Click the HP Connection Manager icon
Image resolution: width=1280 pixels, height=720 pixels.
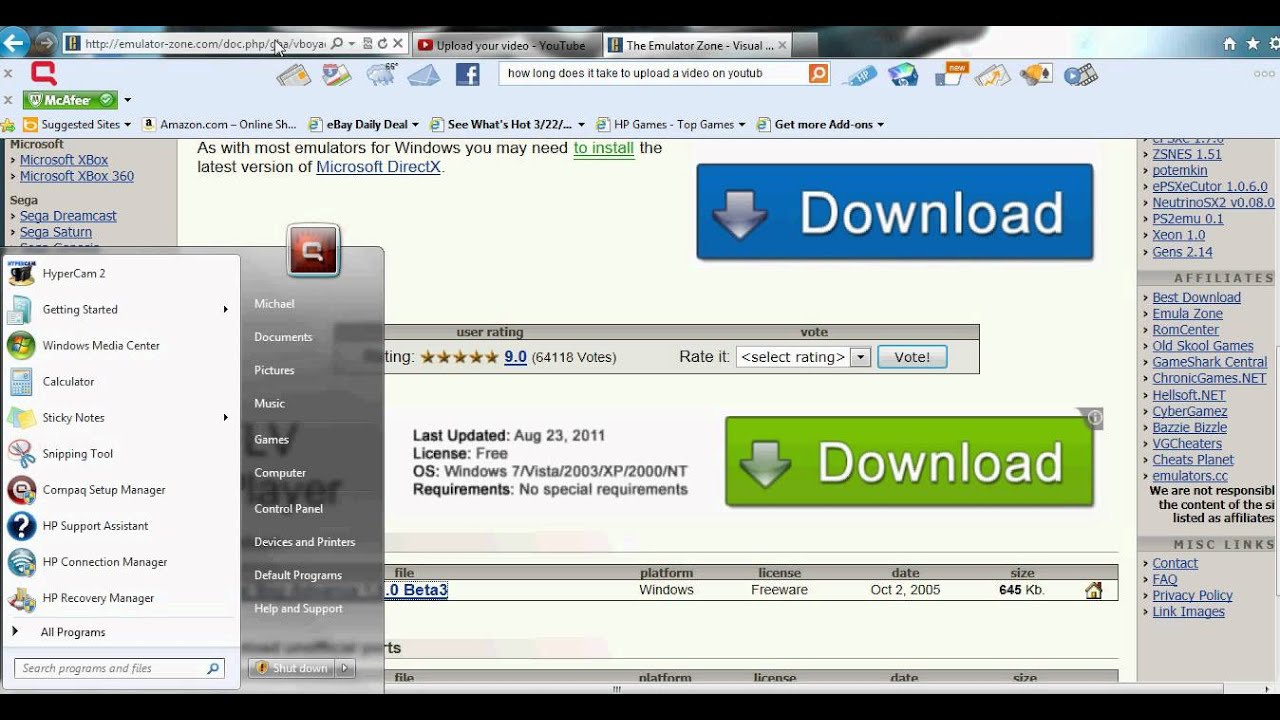pos(21,562)
